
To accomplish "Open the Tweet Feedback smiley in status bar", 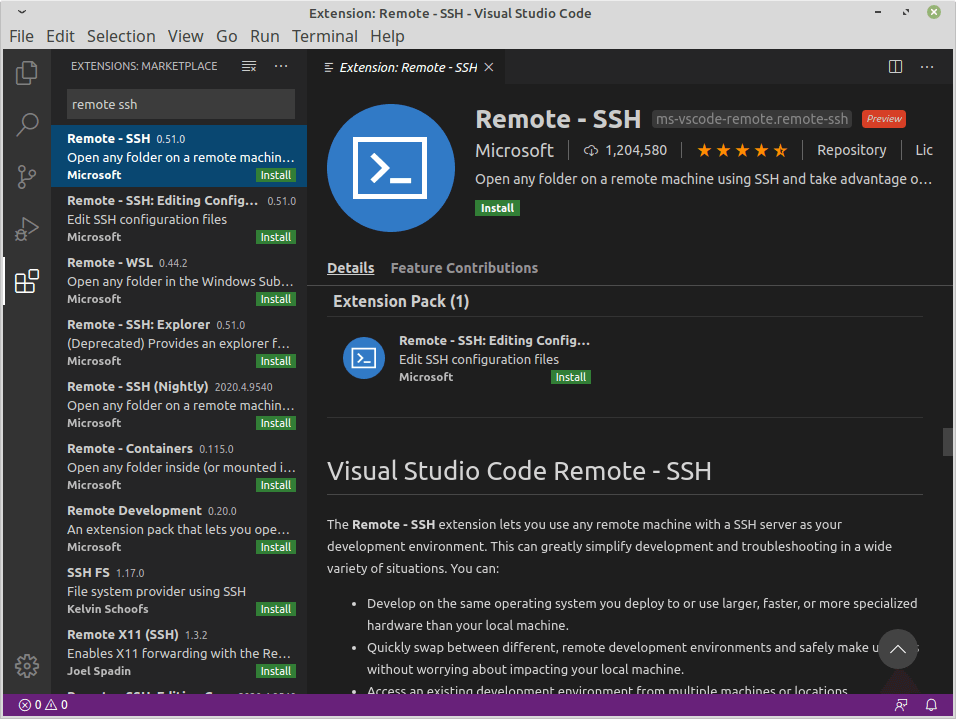I will (901, 704).
